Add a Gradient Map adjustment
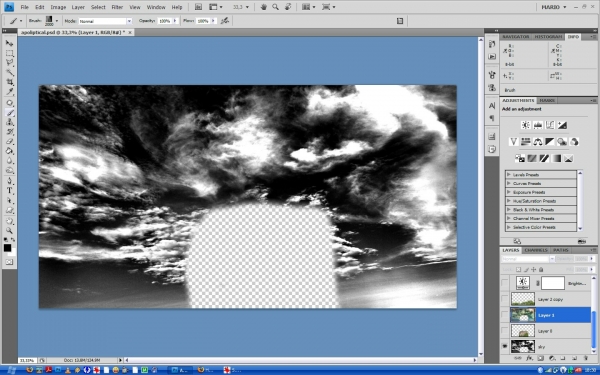Screen dimensions: 600x375 pyautogui.click(x=556, y=158)
